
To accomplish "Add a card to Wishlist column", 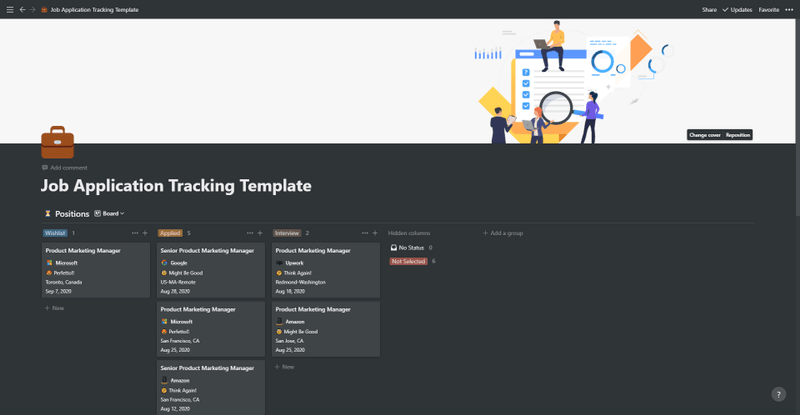I will click(145, 233).
